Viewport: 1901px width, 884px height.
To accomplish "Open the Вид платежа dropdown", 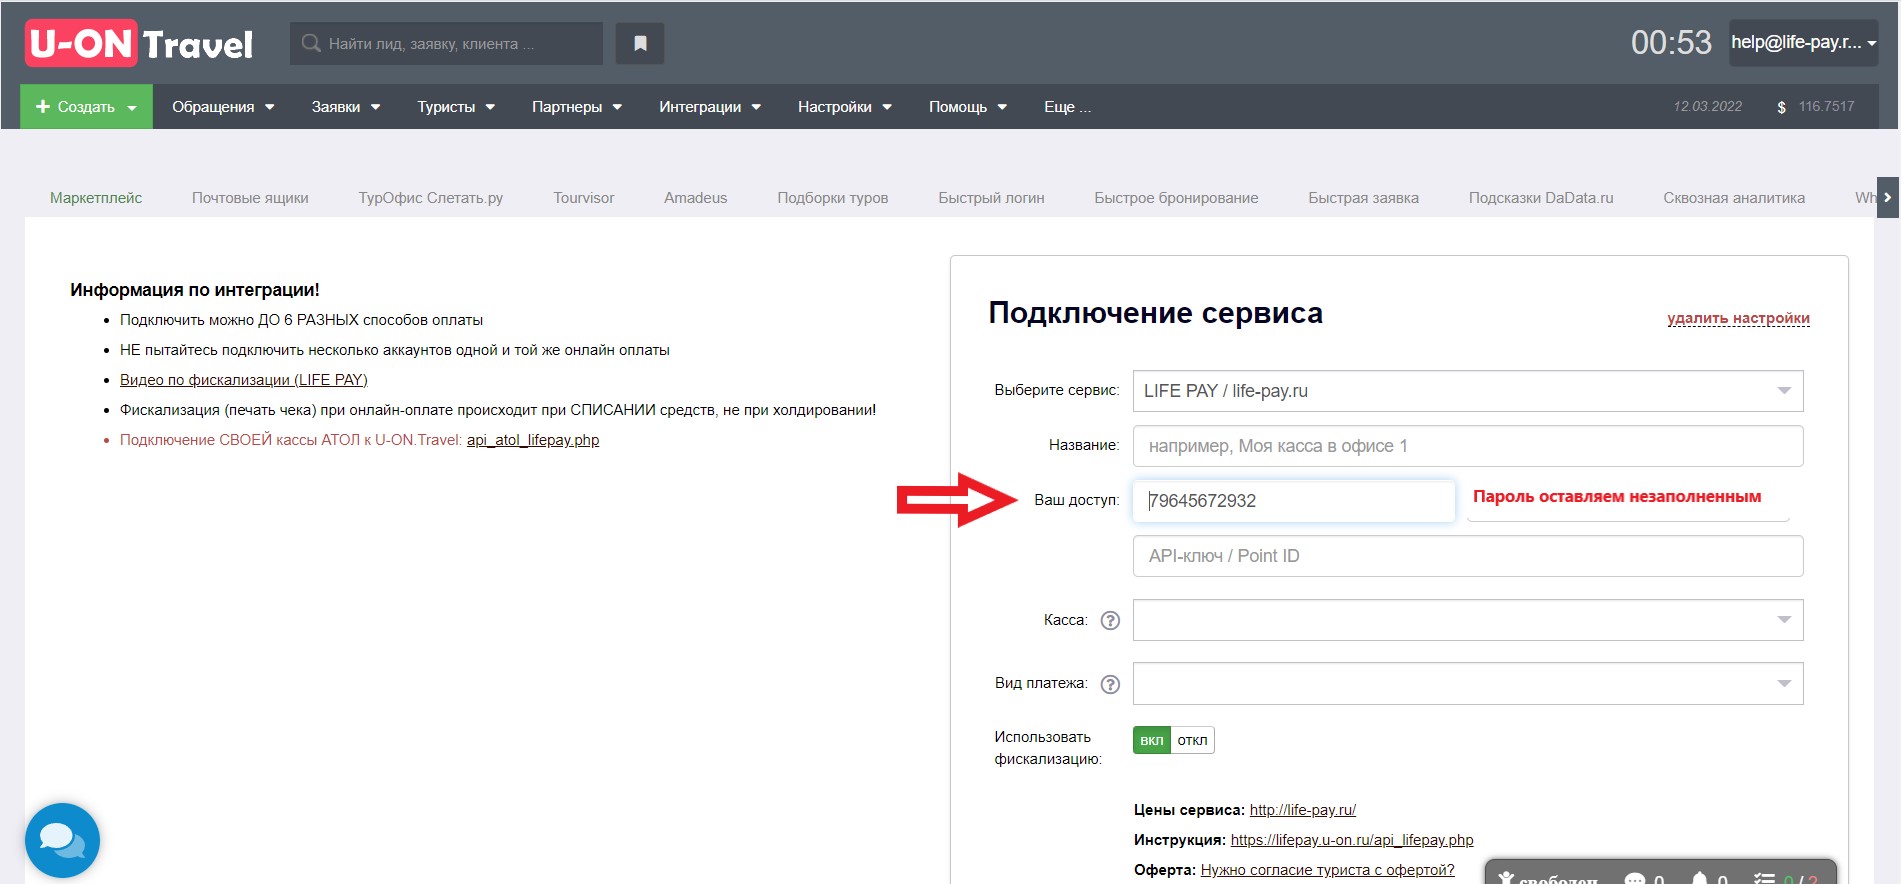I will click(1468, 684).
